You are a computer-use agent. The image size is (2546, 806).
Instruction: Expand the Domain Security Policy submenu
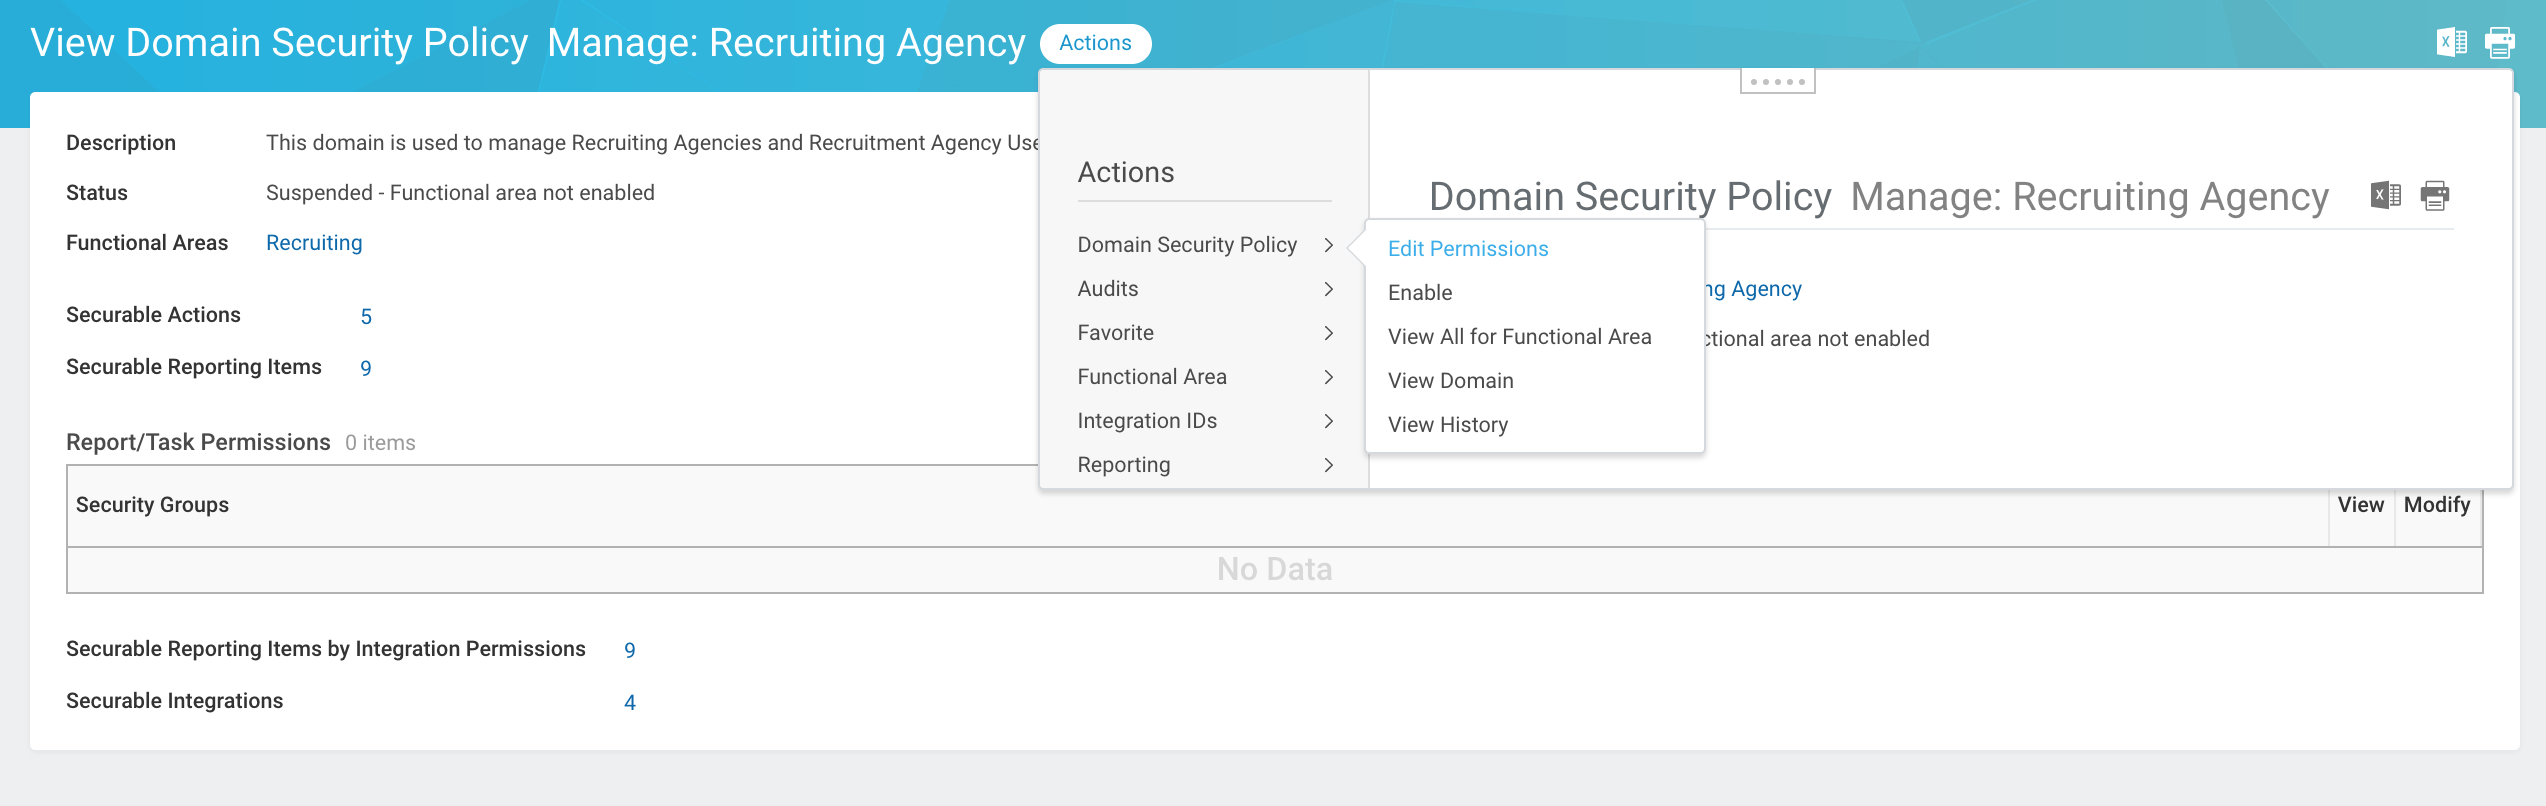tap(1186, 244)
